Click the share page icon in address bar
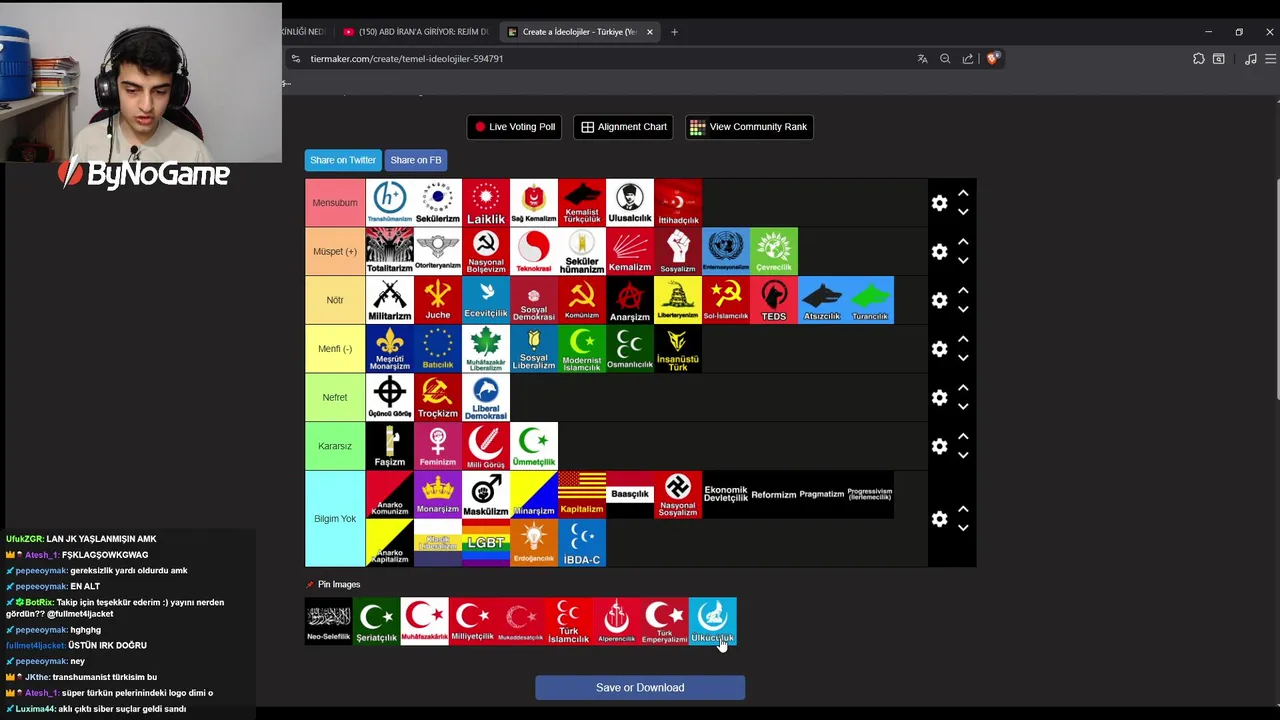The width and height of the screenshot is (1280, 720). pos(968,59)
